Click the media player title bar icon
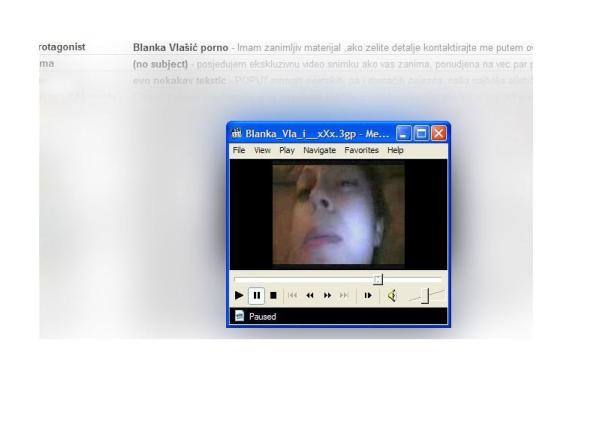The image size is (600, 433). click(x=236, y=133)
